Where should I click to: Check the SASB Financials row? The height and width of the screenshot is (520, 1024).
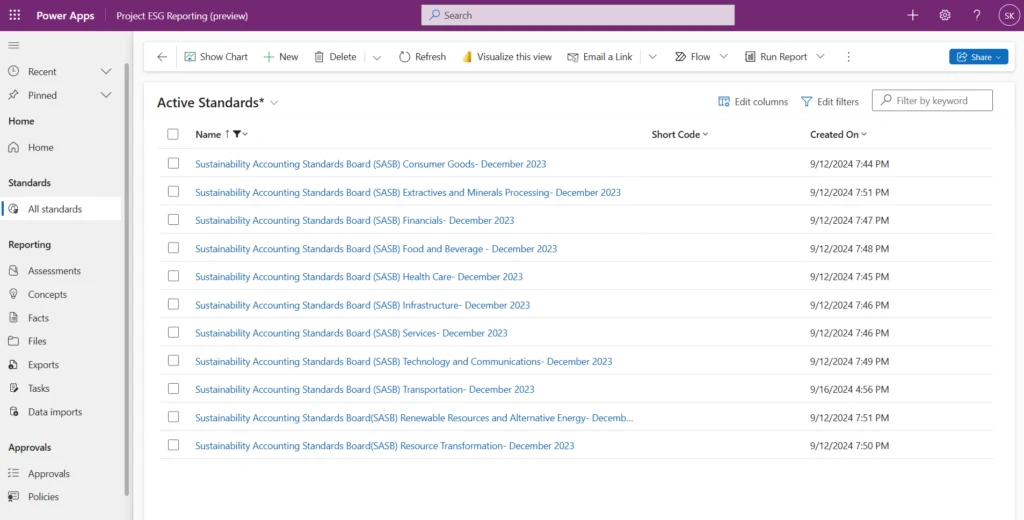pos(173,219)
